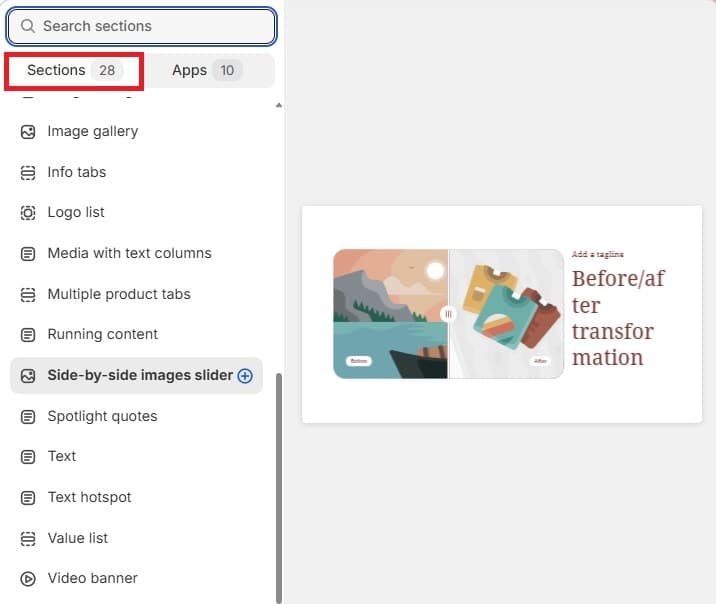Click the Media with text columns icon

[x=28, y=253]
